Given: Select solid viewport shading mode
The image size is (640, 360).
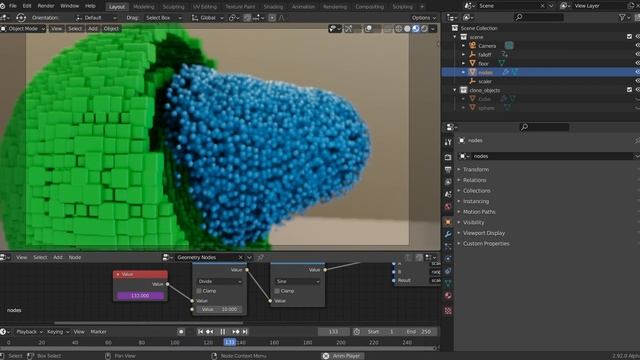Looking at the screenshot, I should [x=407, y=29].
